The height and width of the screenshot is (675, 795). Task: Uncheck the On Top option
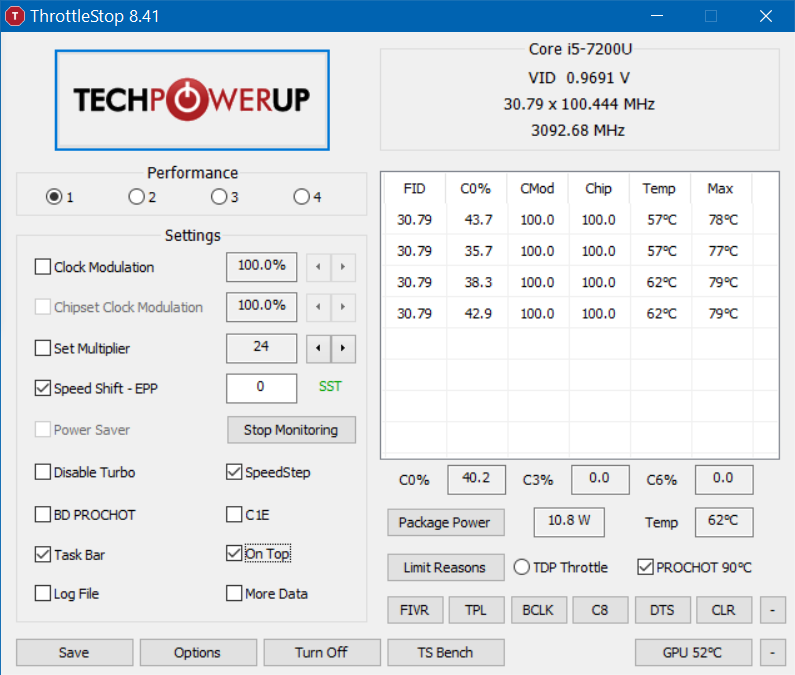click(x=234, y=553)
